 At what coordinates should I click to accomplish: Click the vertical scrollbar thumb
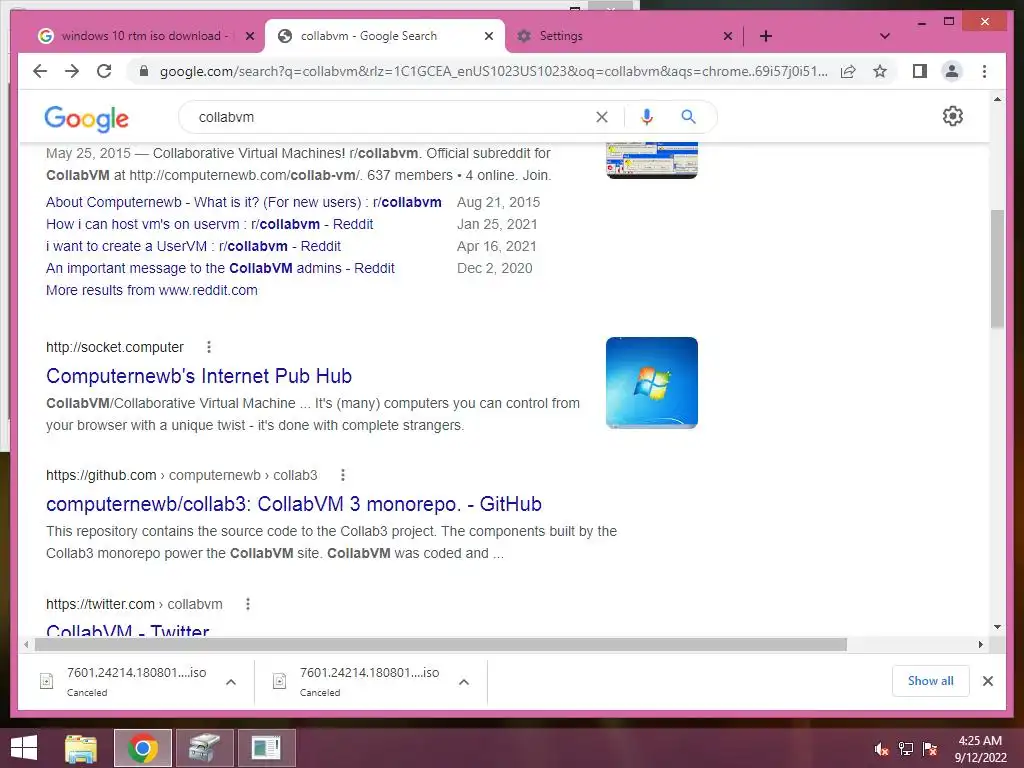click(x=997, y=268)
